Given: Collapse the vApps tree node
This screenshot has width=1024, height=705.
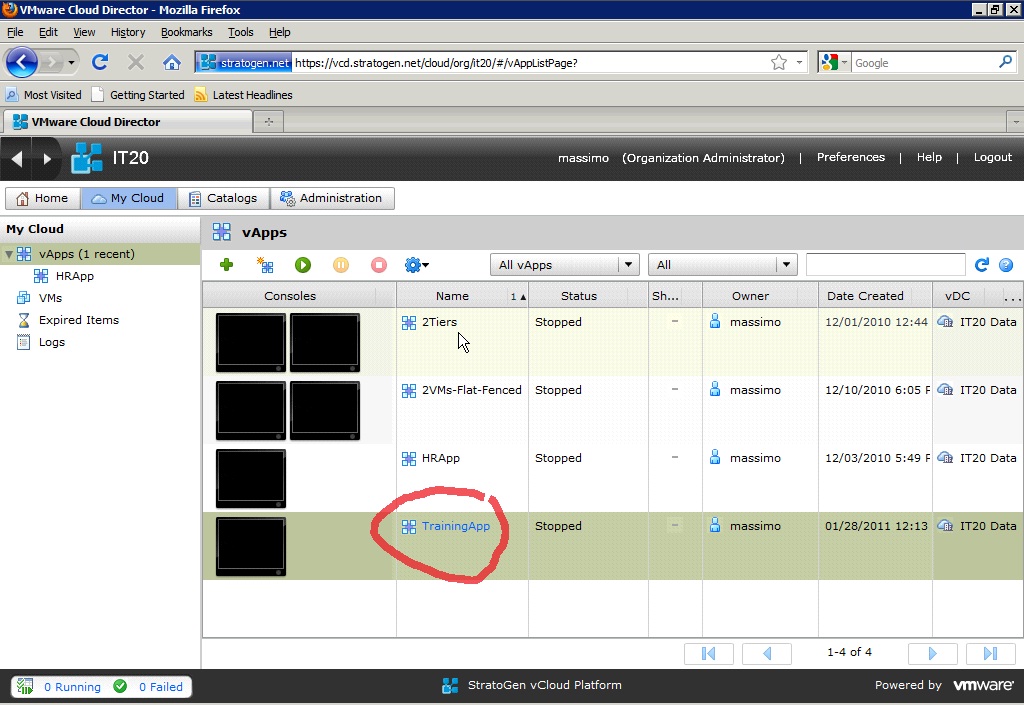Looking at the screenshot, I should 9,254.
